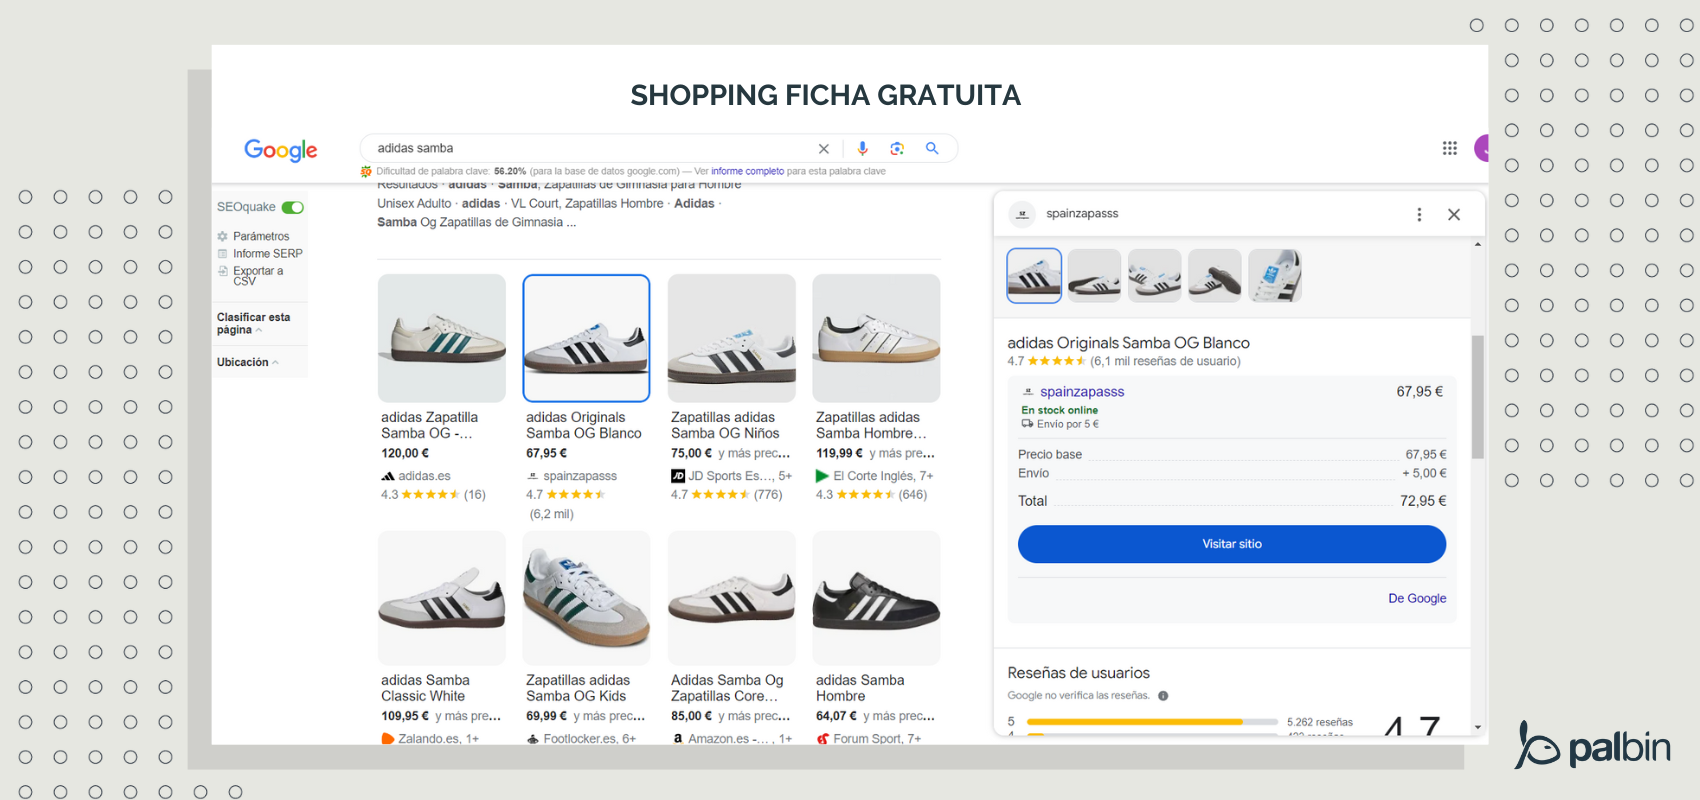Click the Visitar sitio button
1700x800 pixels.
pos(1232,544)
